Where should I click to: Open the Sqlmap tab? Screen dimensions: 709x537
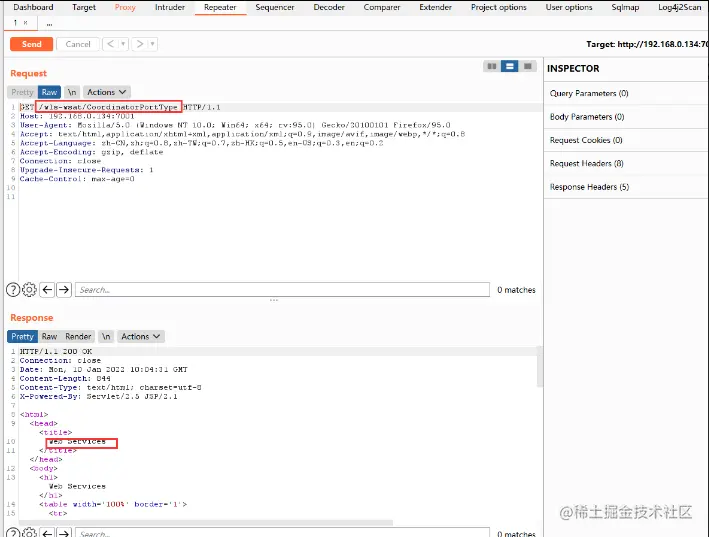625,7
